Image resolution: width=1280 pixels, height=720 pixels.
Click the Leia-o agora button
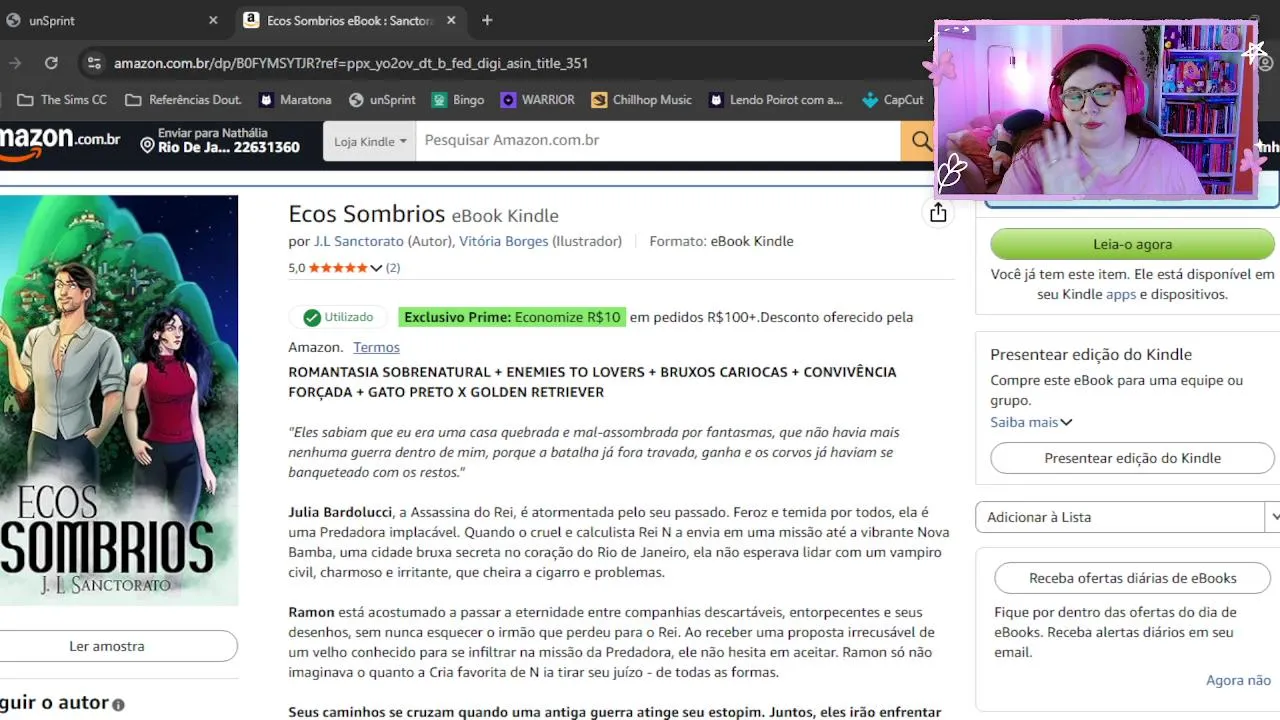1132,244
